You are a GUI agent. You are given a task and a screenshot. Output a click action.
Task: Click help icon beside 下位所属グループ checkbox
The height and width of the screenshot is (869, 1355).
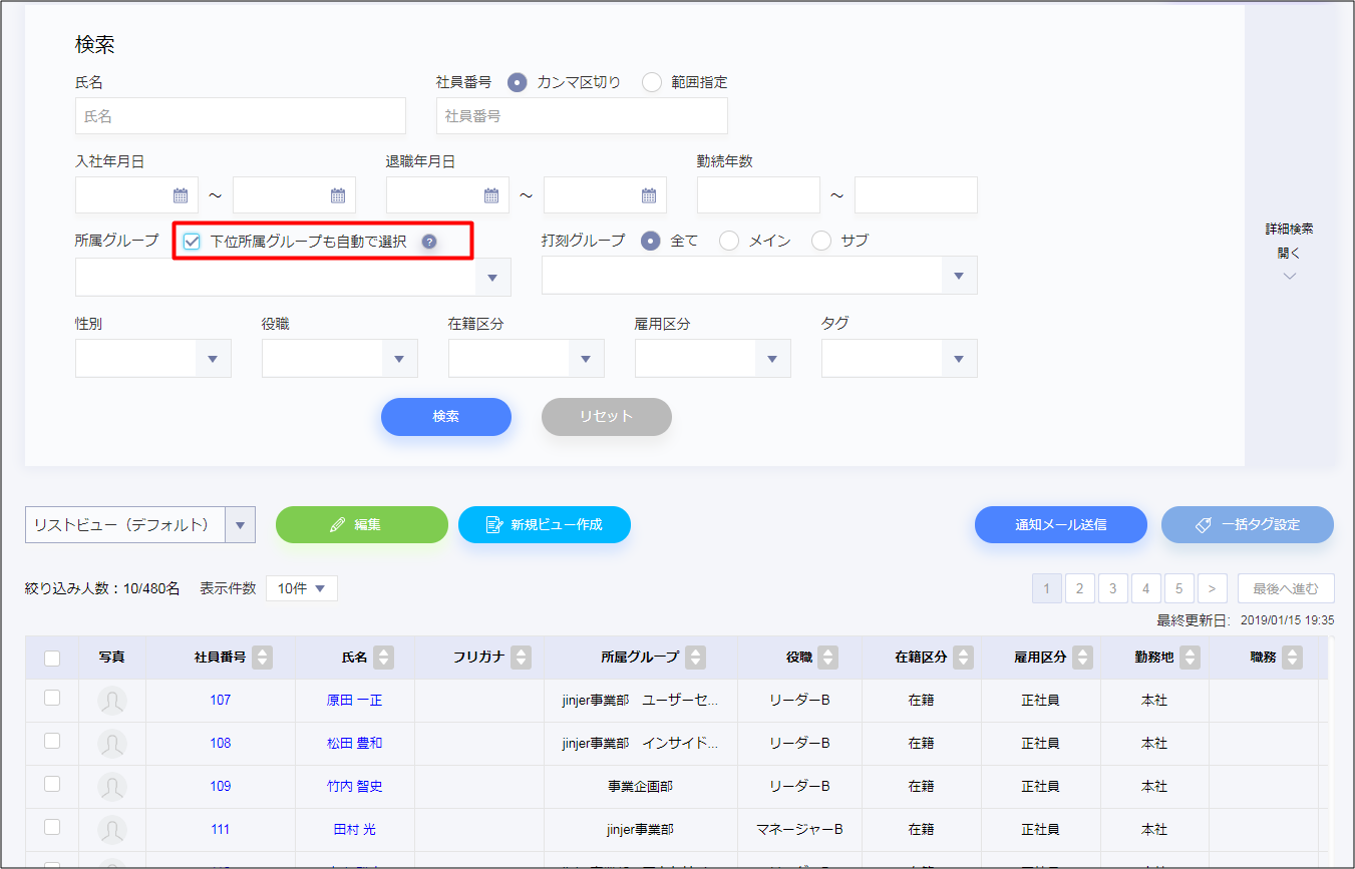coord(429,242)
